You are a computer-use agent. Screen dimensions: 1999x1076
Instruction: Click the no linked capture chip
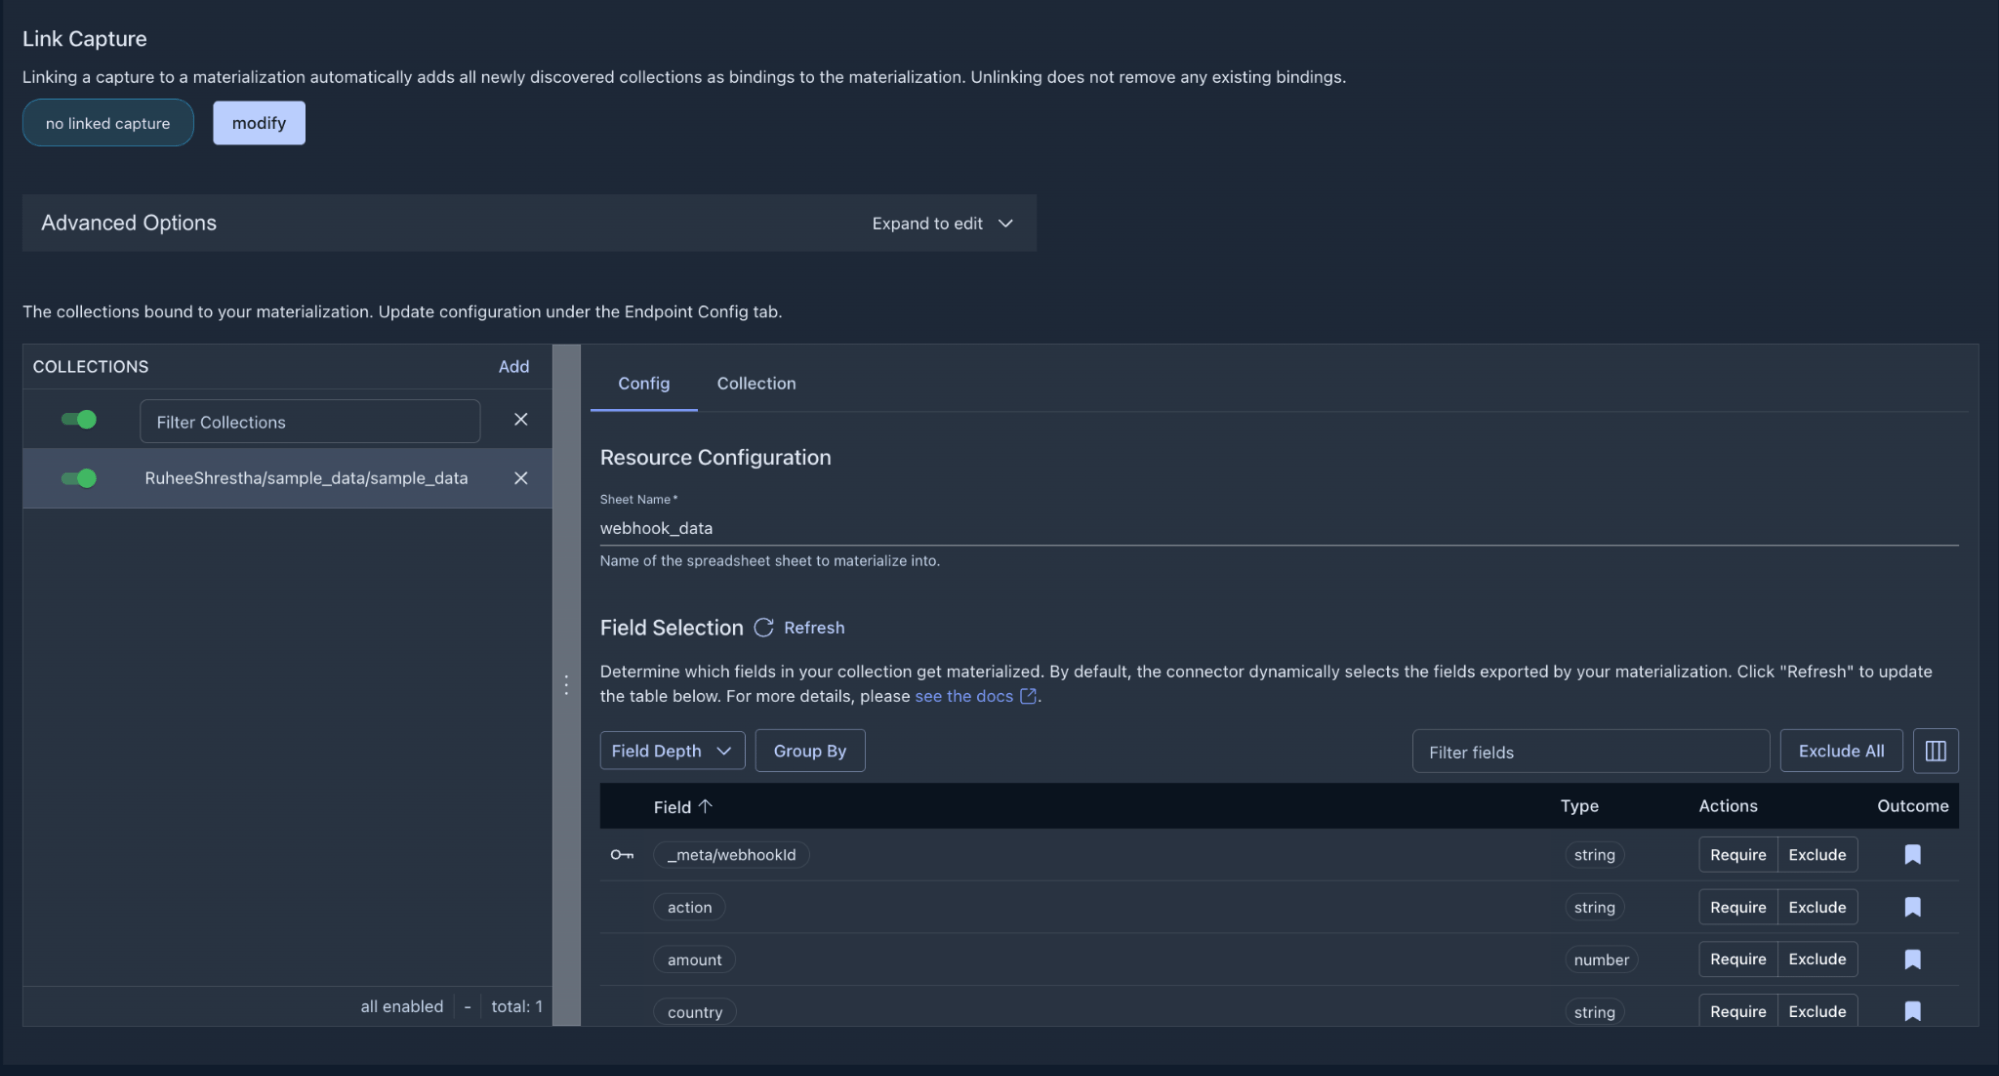click(108, 123)
